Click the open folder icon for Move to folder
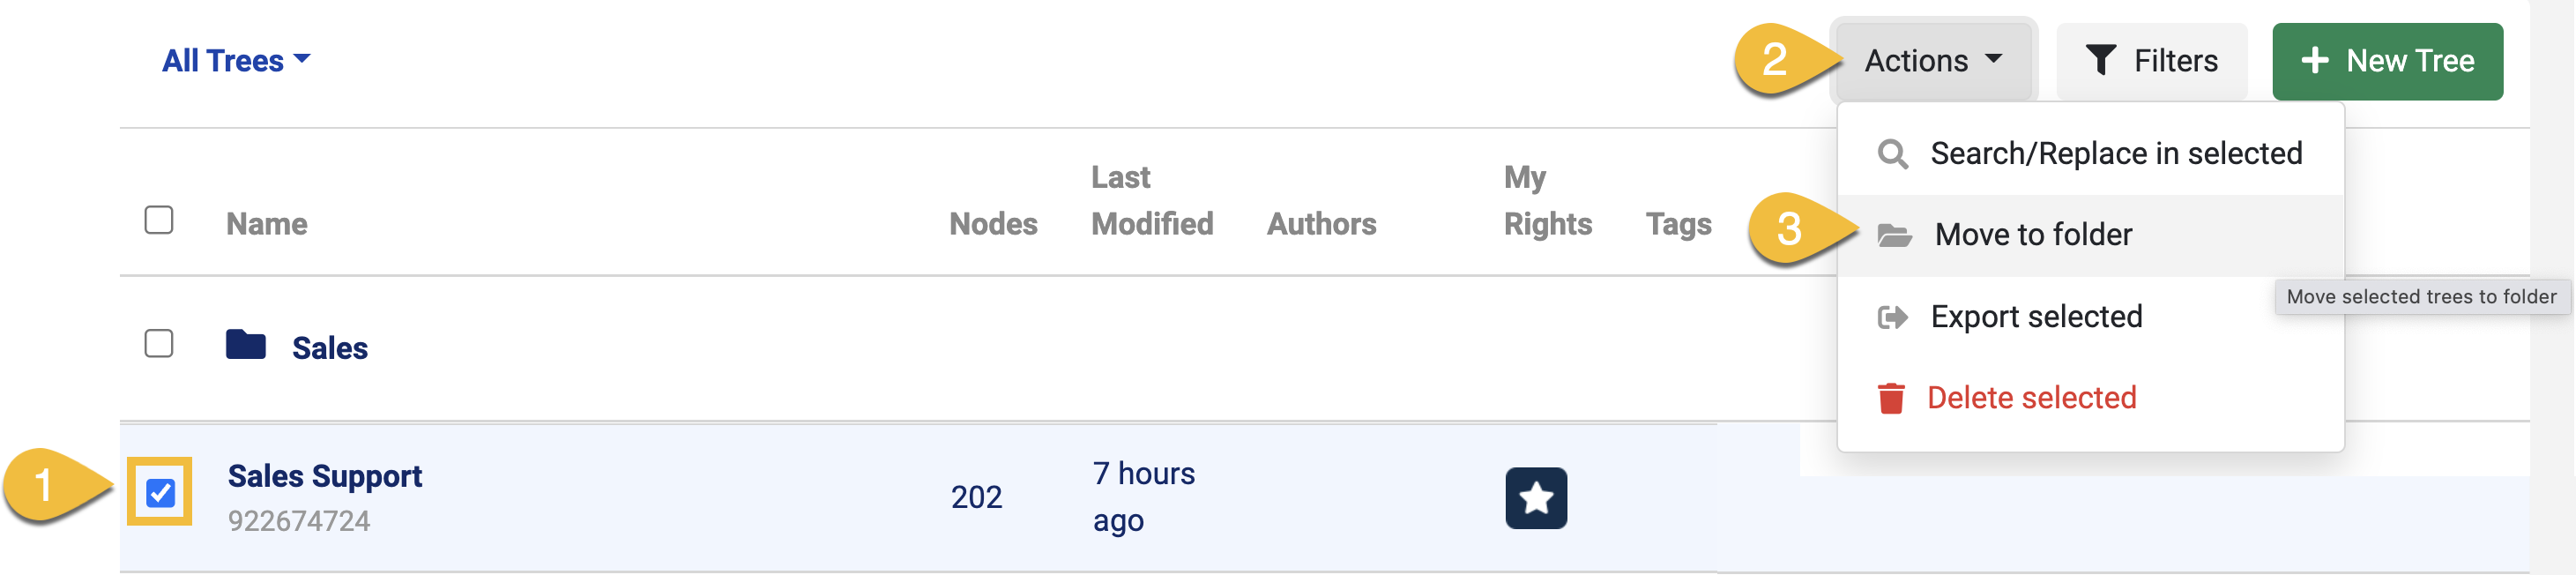 click(1894, 235)
